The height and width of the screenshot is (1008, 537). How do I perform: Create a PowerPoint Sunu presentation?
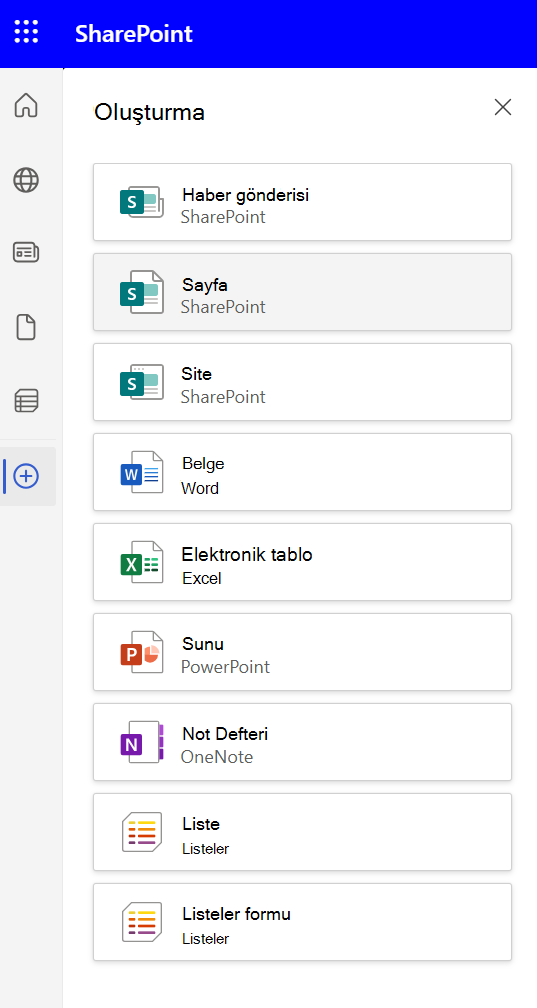pos(302,652)
